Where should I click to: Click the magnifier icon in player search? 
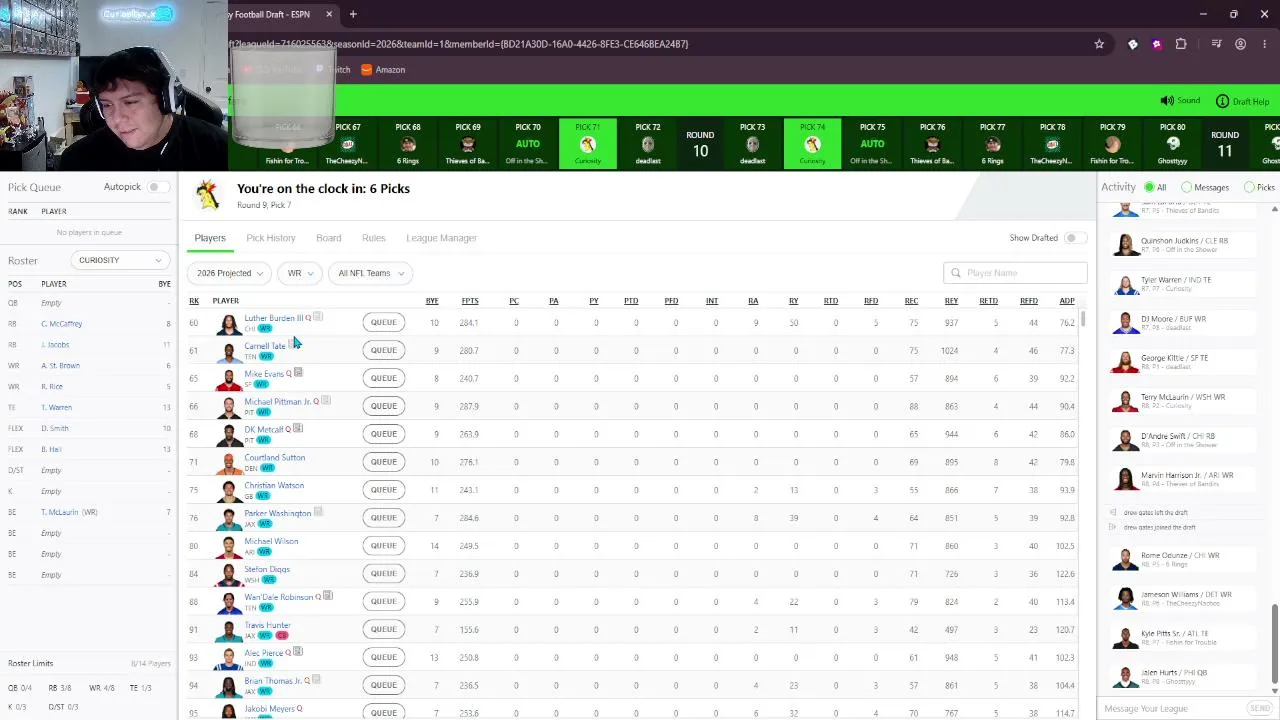coord(956,273)
